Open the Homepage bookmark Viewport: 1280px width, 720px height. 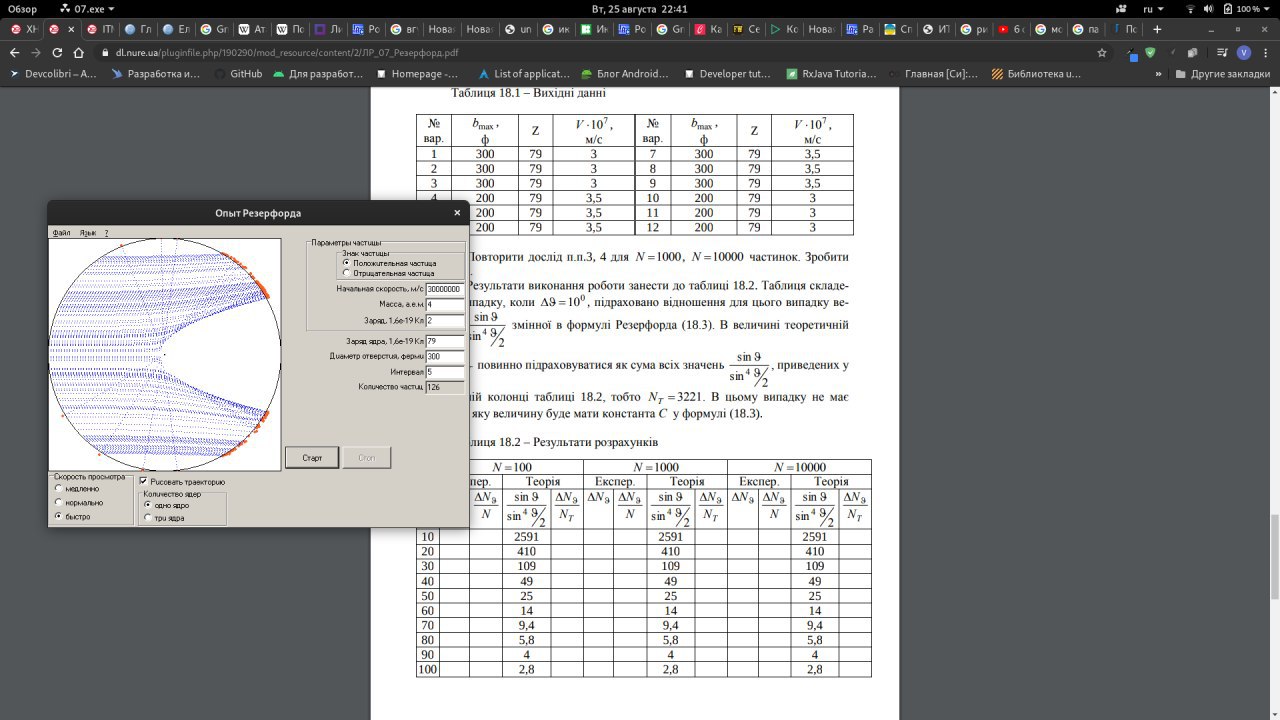tap(416, 74)
